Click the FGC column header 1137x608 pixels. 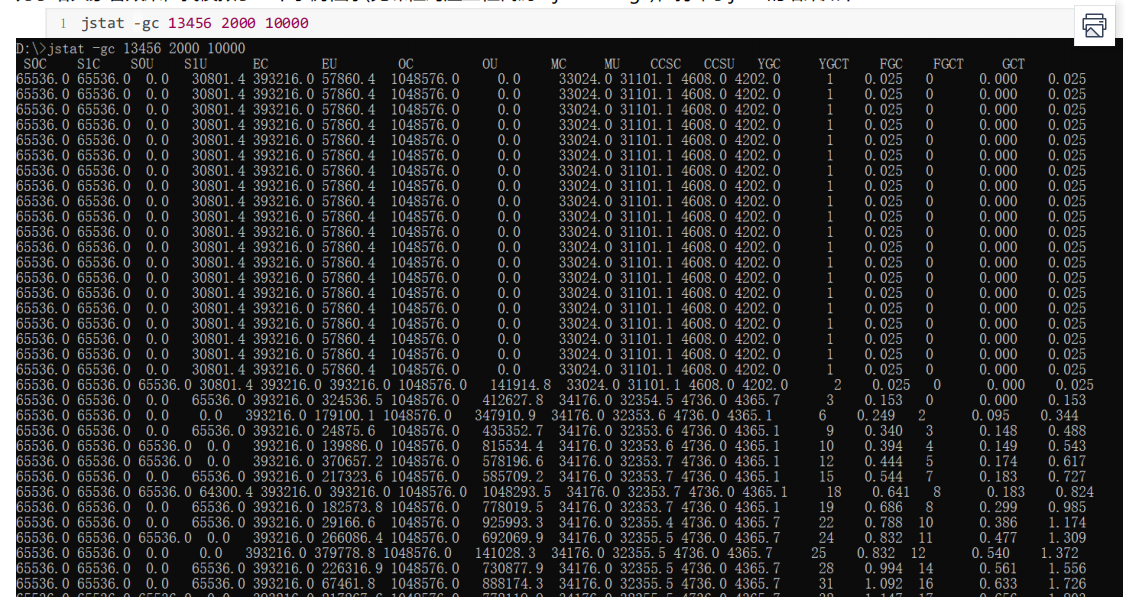tap(890, 64)
